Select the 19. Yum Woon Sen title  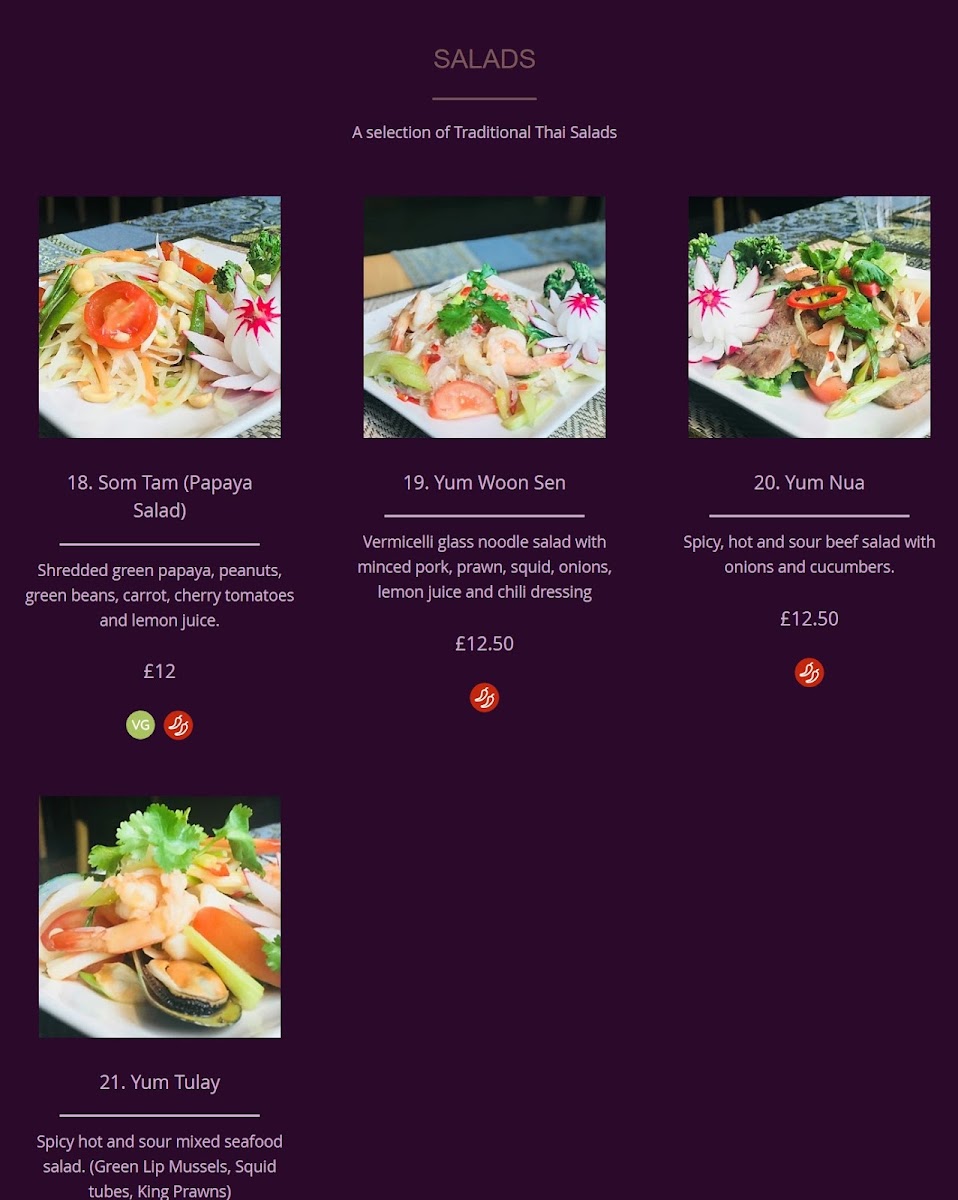click(484, 482)
